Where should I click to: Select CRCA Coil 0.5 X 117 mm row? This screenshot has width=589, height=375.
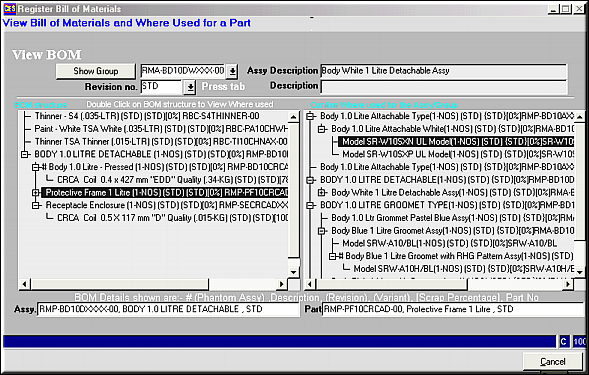coord(172,218)
